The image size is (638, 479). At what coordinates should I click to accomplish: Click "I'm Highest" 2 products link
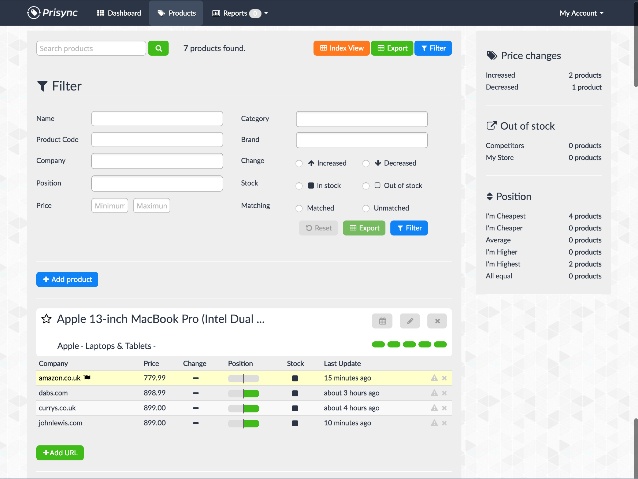click(x=543, y=264)
